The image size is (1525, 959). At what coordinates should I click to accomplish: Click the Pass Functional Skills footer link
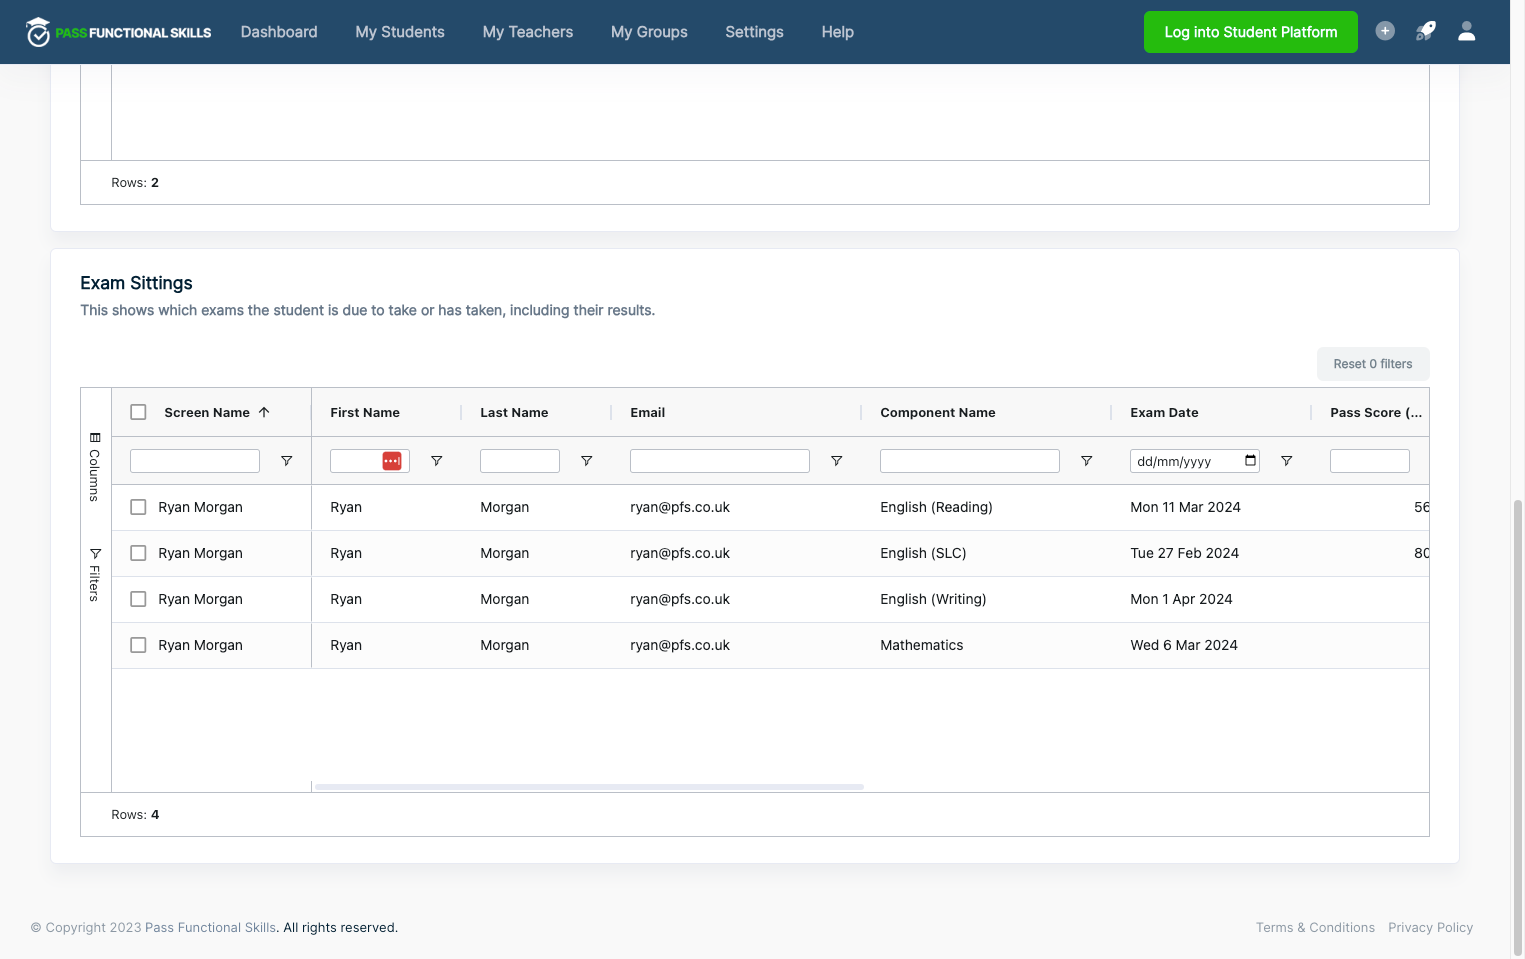[x=211, y=928]
